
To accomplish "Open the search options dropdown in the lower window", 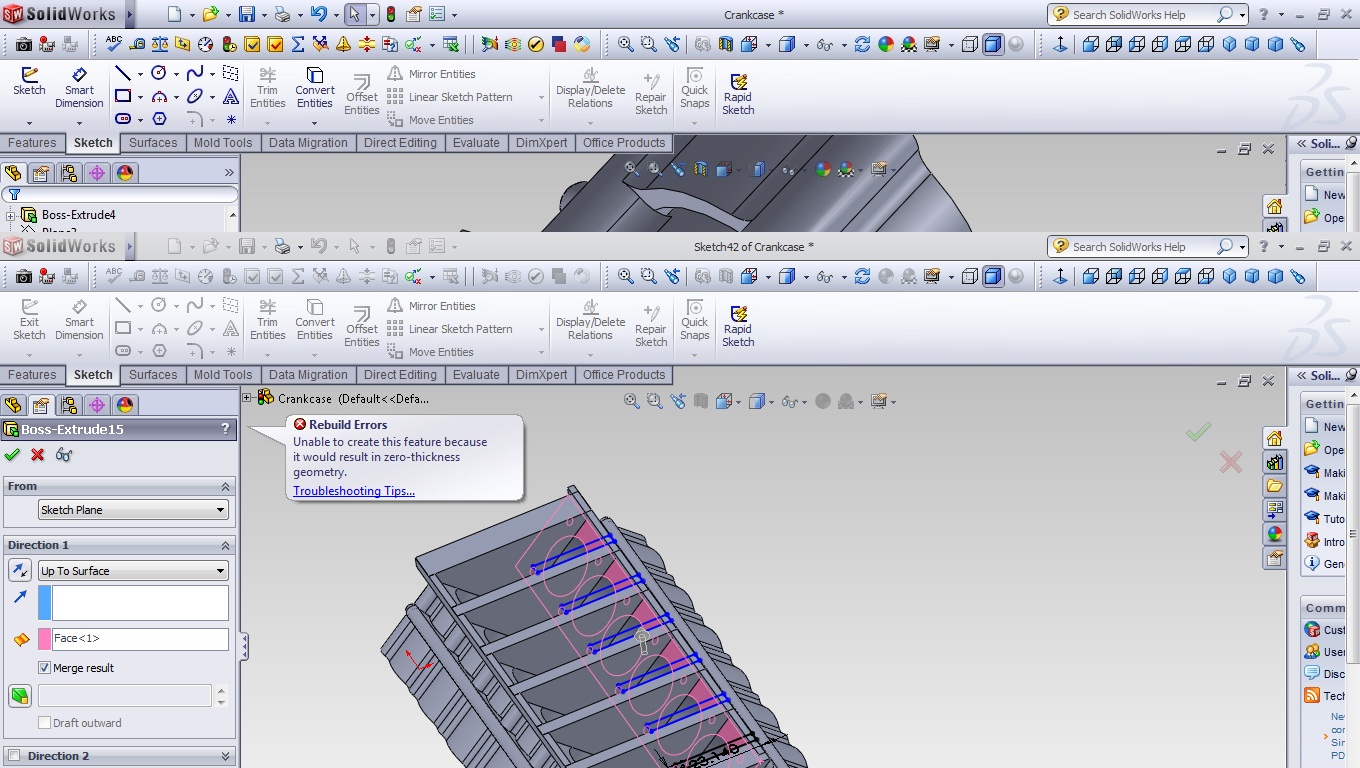I will (x=1243, y=247).
